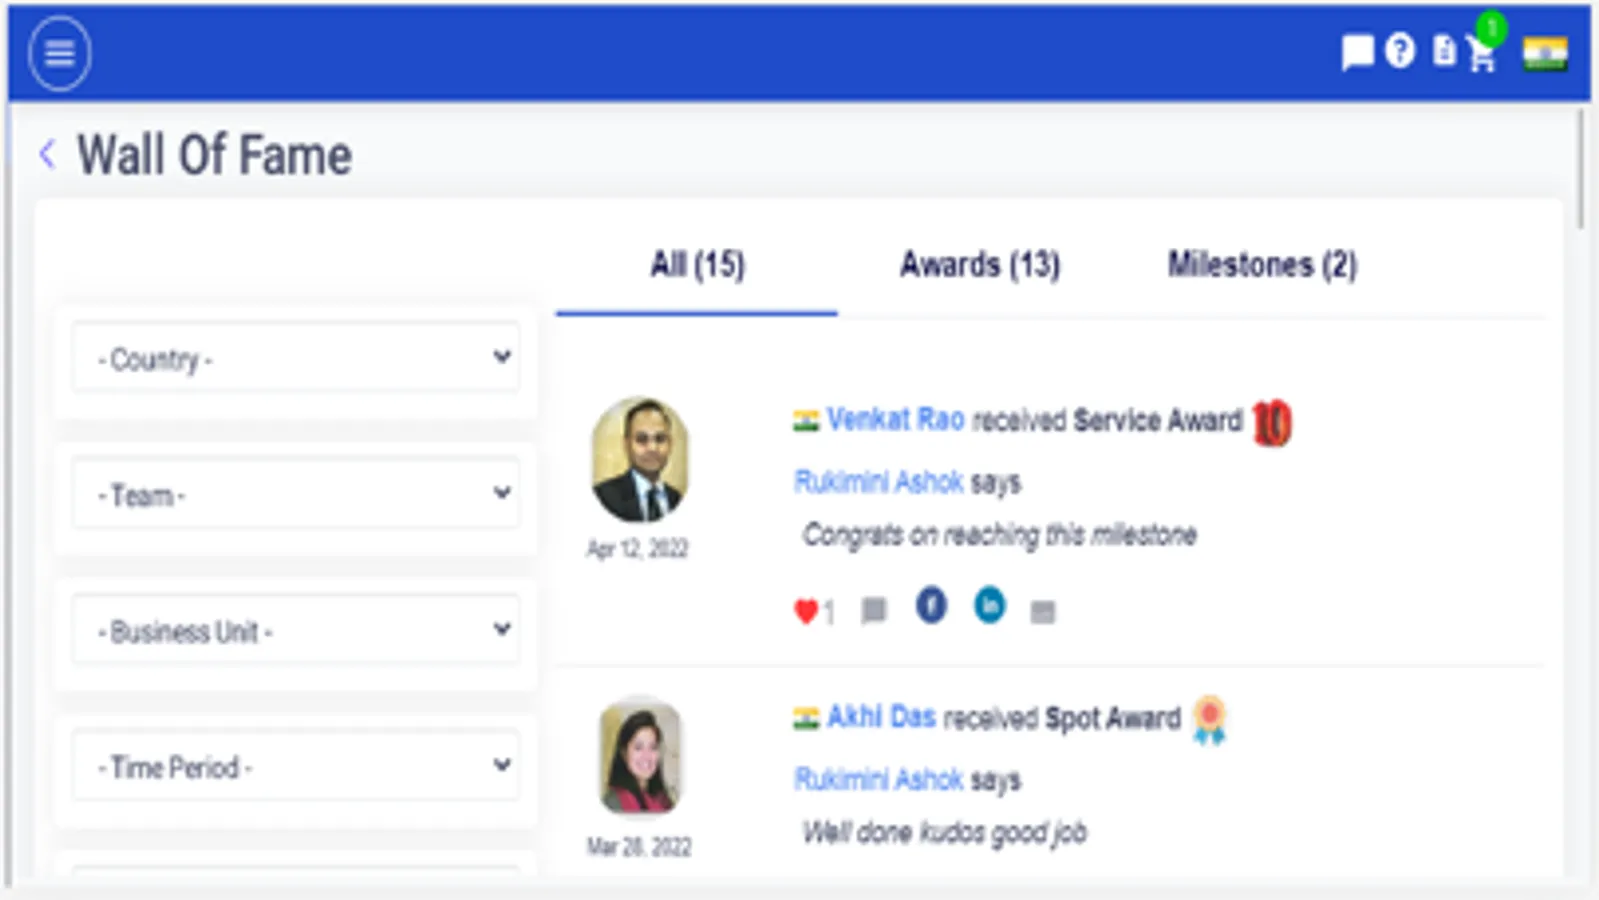Expand the Country dropdown
This screenshot has width=1599, height=900.
click(296, 358)
